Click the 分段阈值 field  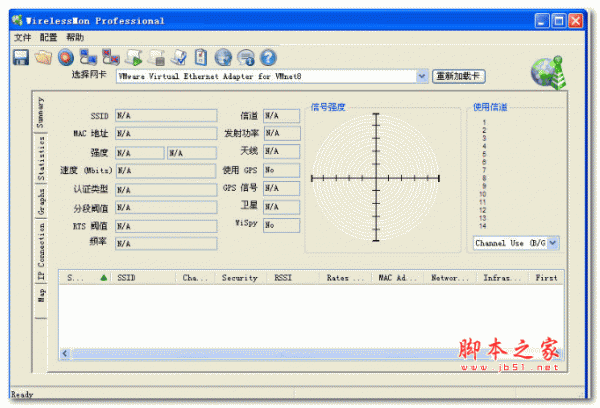pos(166,207)
